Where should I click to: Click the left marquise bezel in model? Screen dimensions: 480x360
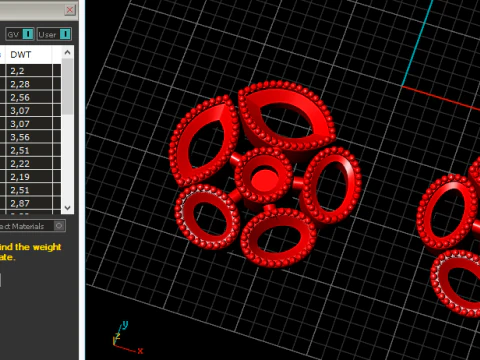point(204,141)
